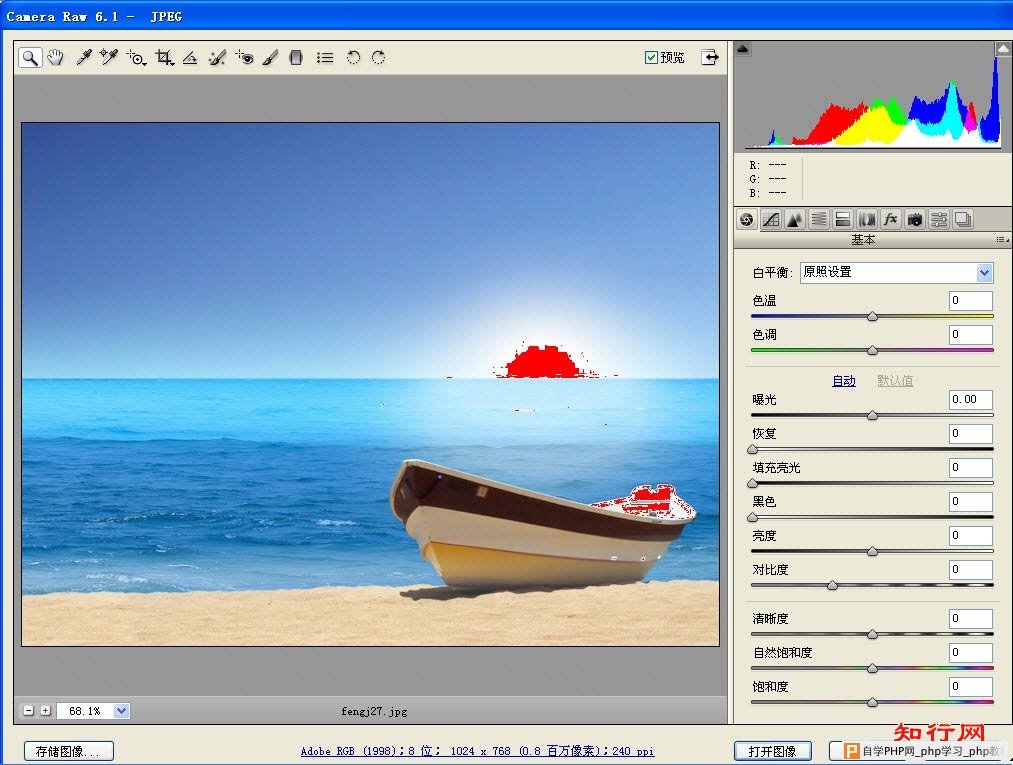Open the Tone Curve panel tab
Viewport: 1013px width, 765px height.
tap(771, 220)
